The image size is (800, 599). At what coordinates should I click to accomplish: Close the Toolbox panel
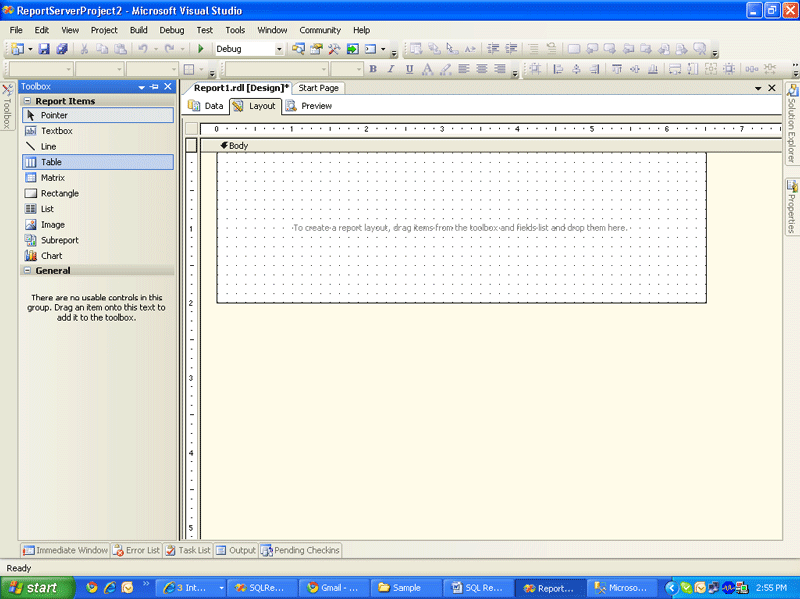coord(168,87)
